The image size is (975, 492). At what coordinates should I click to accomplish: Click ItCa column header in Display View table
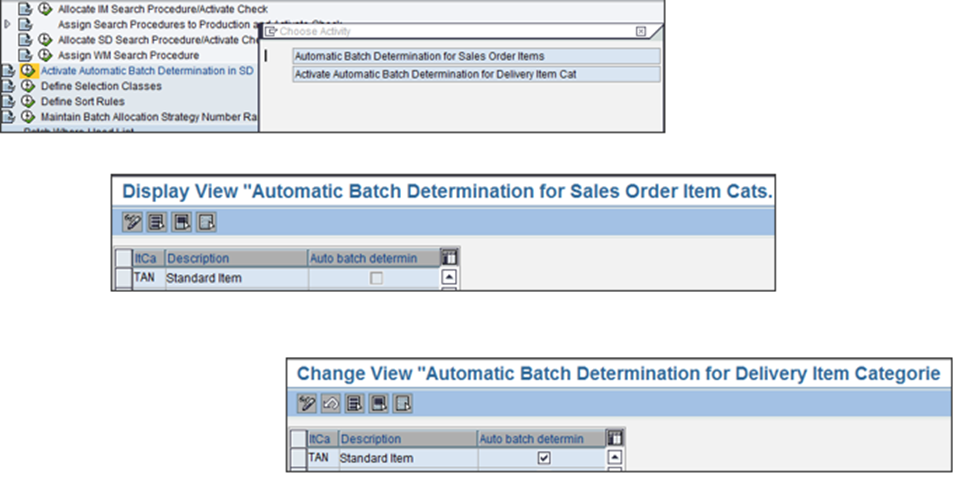click(149, 258)
